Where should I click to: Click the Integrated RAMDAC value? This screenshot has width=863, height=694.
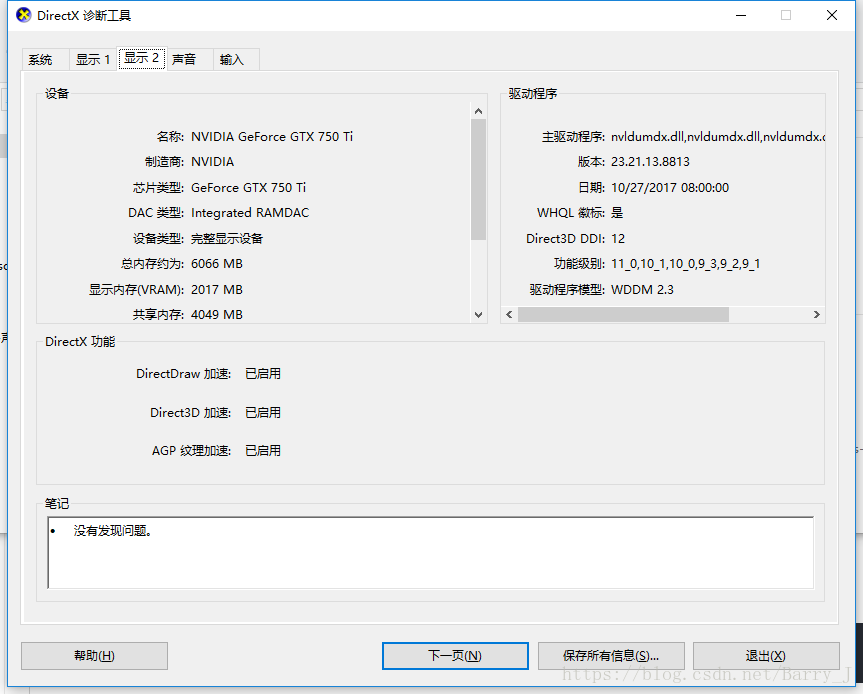point(250,213)
